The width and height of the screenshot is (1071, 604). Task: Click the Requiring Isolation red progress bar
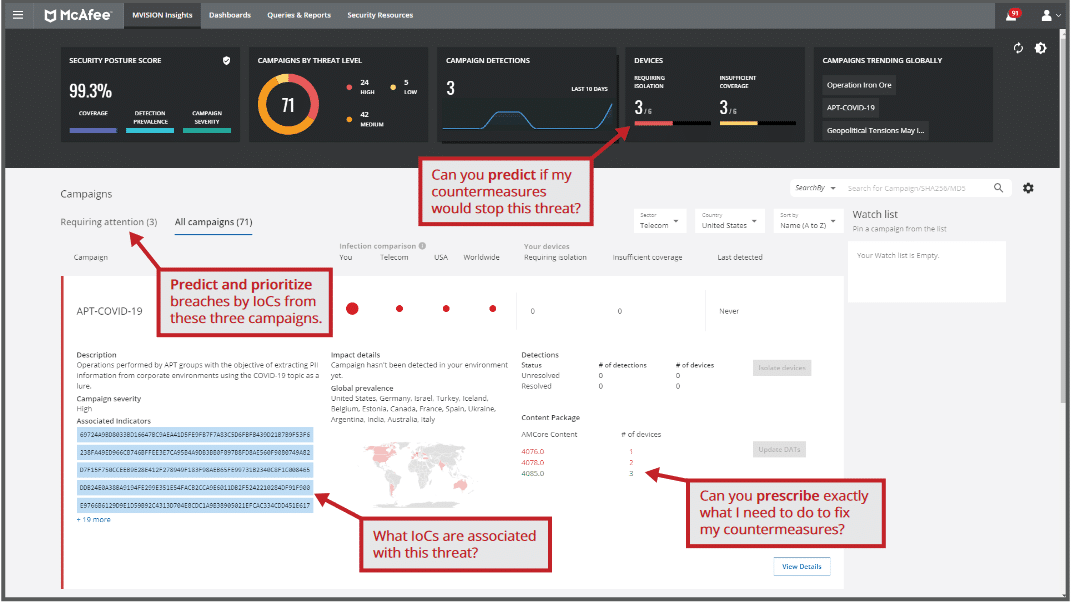672,124
